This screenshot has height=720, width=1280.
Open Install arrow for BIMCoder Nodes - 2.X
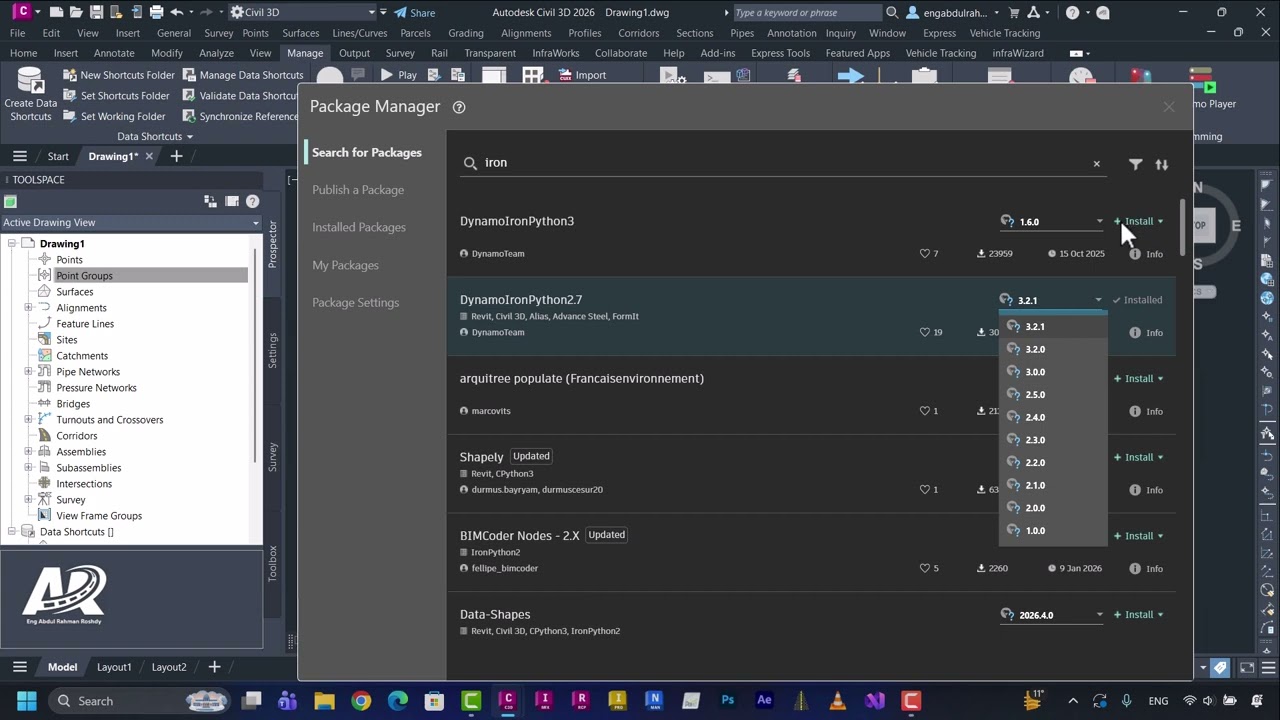1160,536
